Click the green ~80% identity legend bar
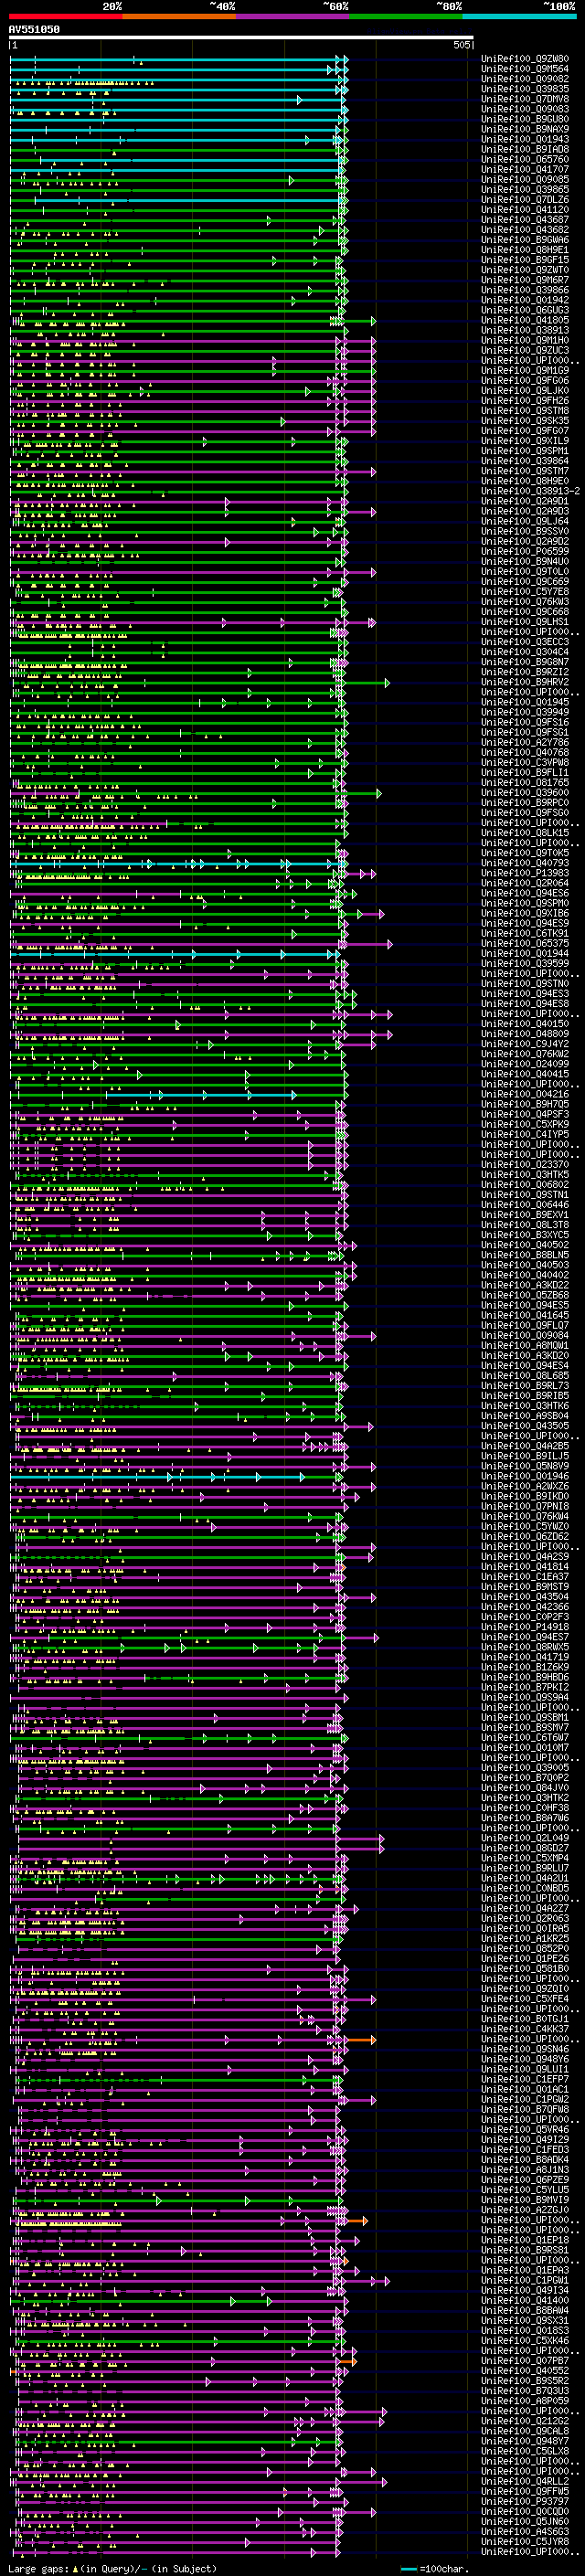This screenshot has height=2576, width=585. pyautogui.click(x=406, y=17)
